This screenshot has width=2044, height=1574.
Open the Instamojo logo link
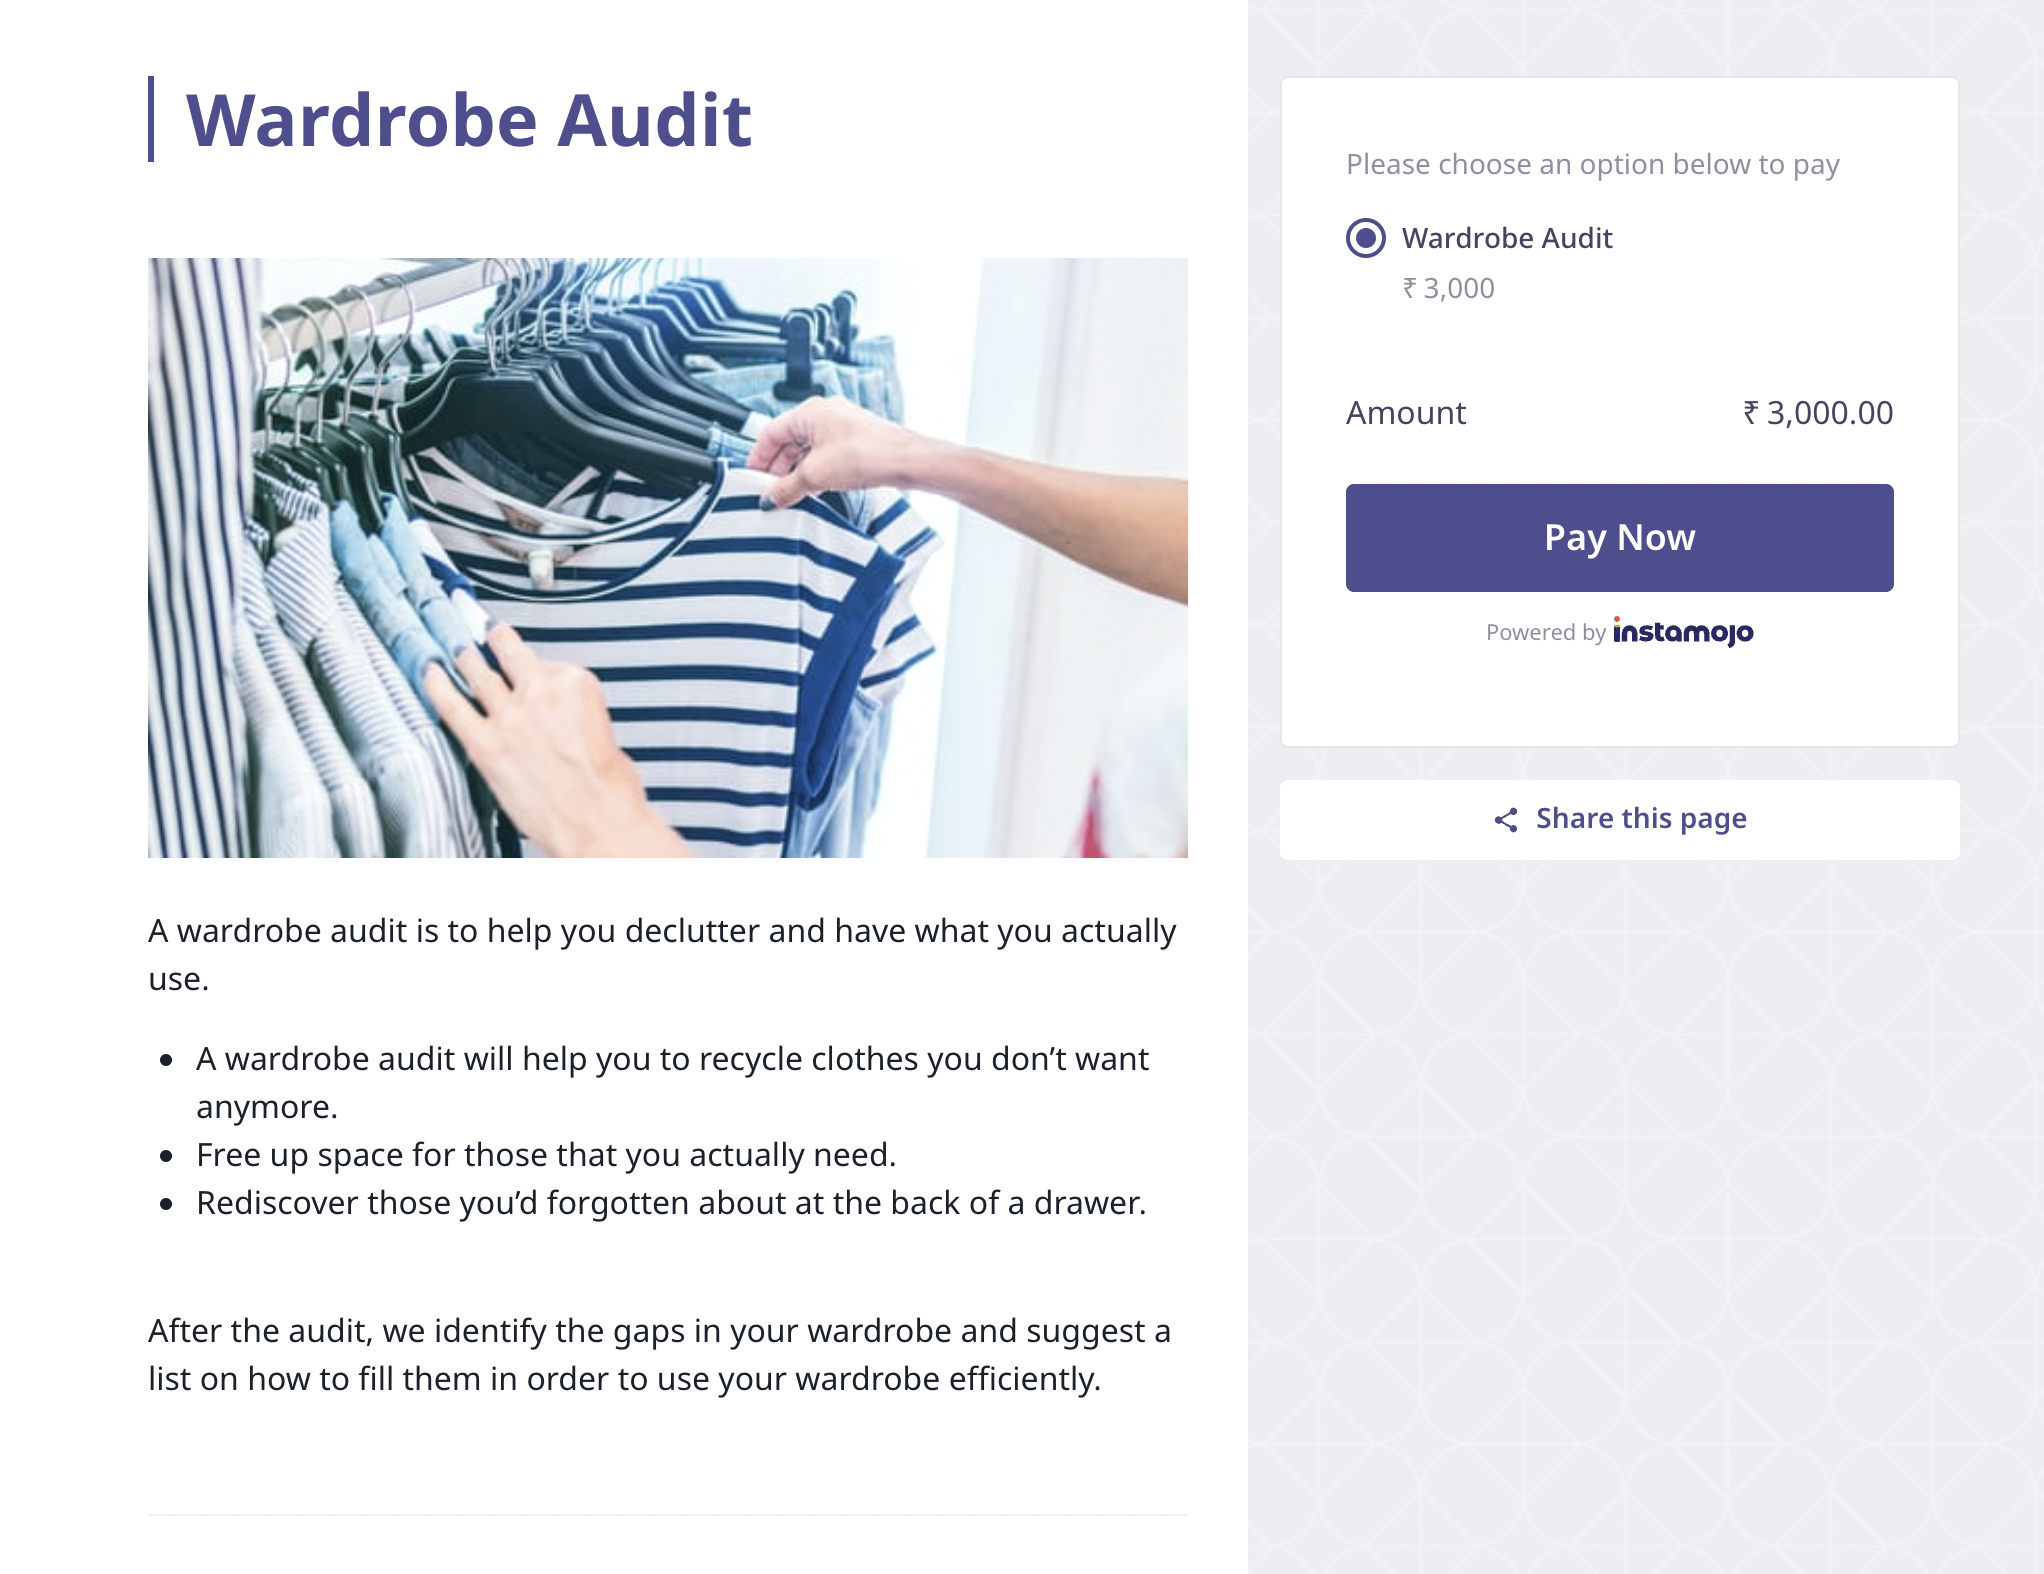tap(1682, 632)
